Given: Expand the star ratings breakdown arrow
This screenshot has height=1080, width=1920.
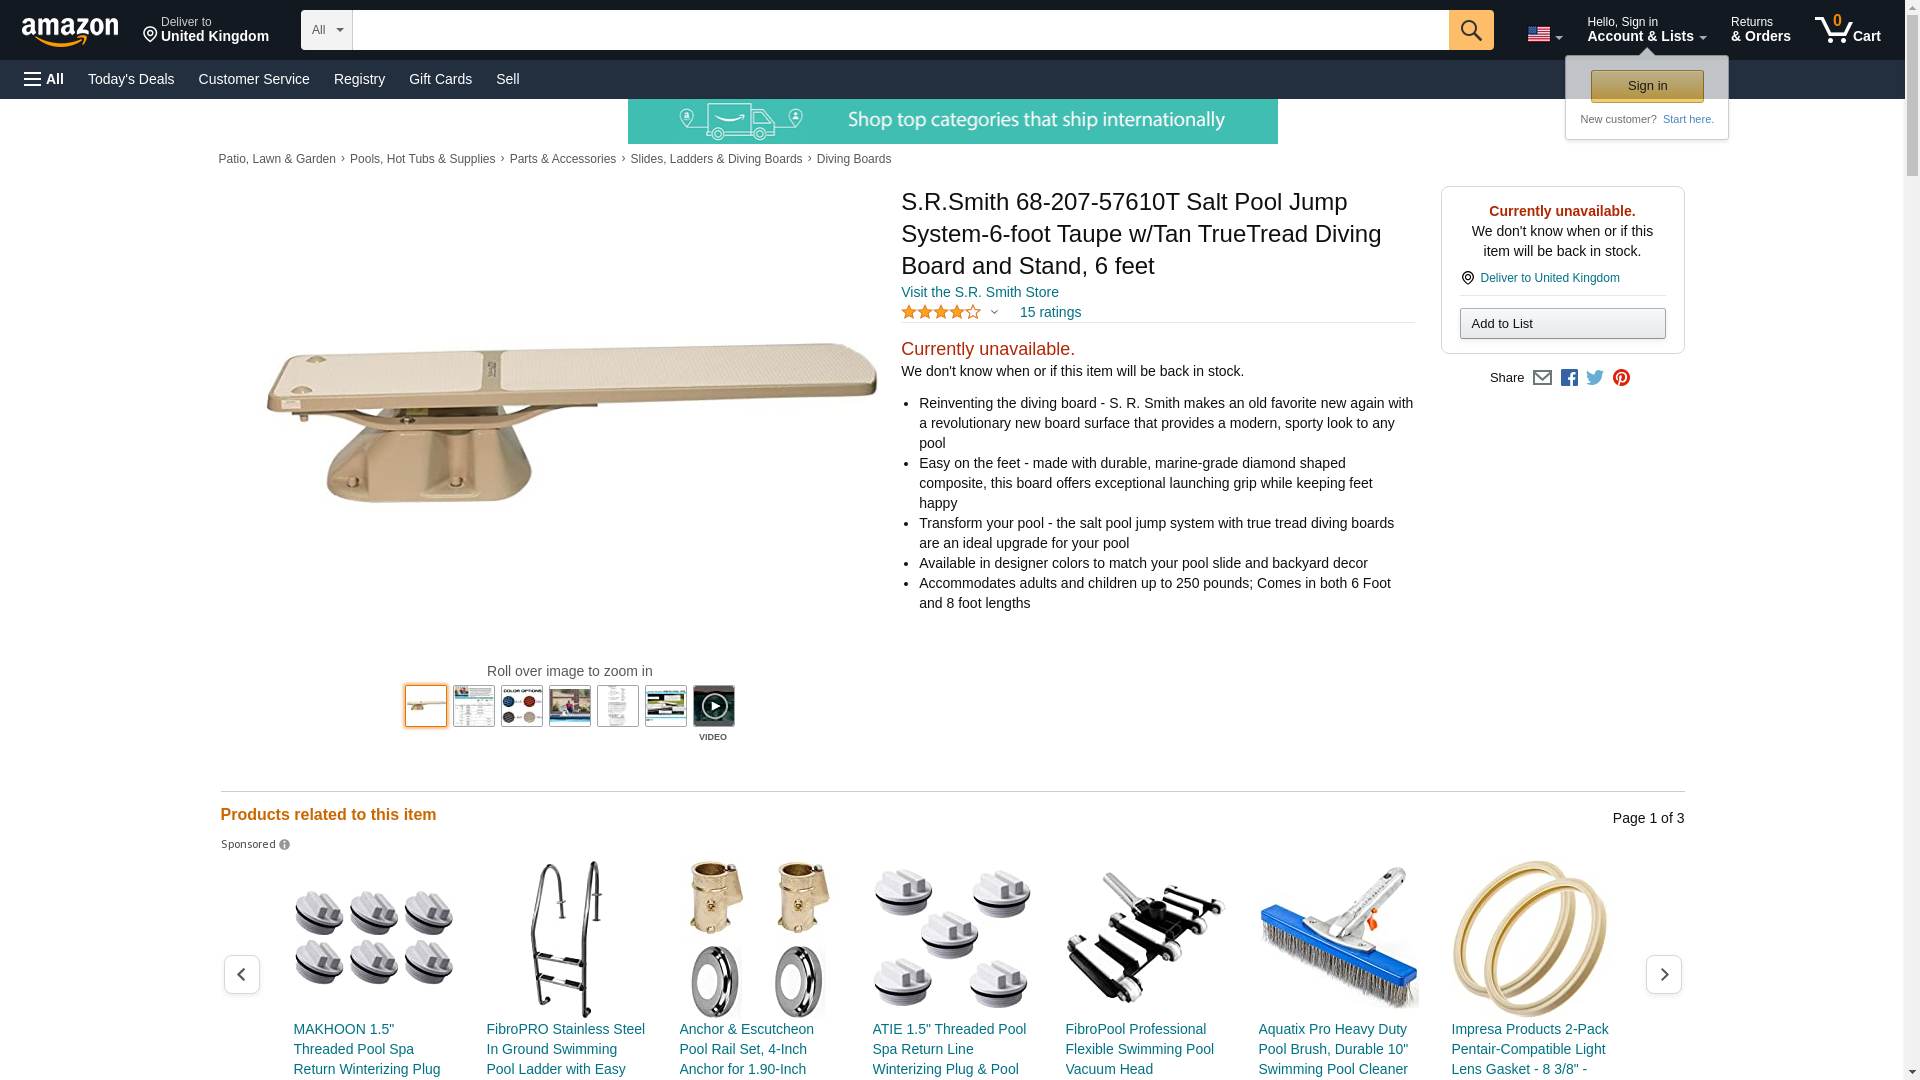Looking at the screenshot, I should [x=994, y=312].
